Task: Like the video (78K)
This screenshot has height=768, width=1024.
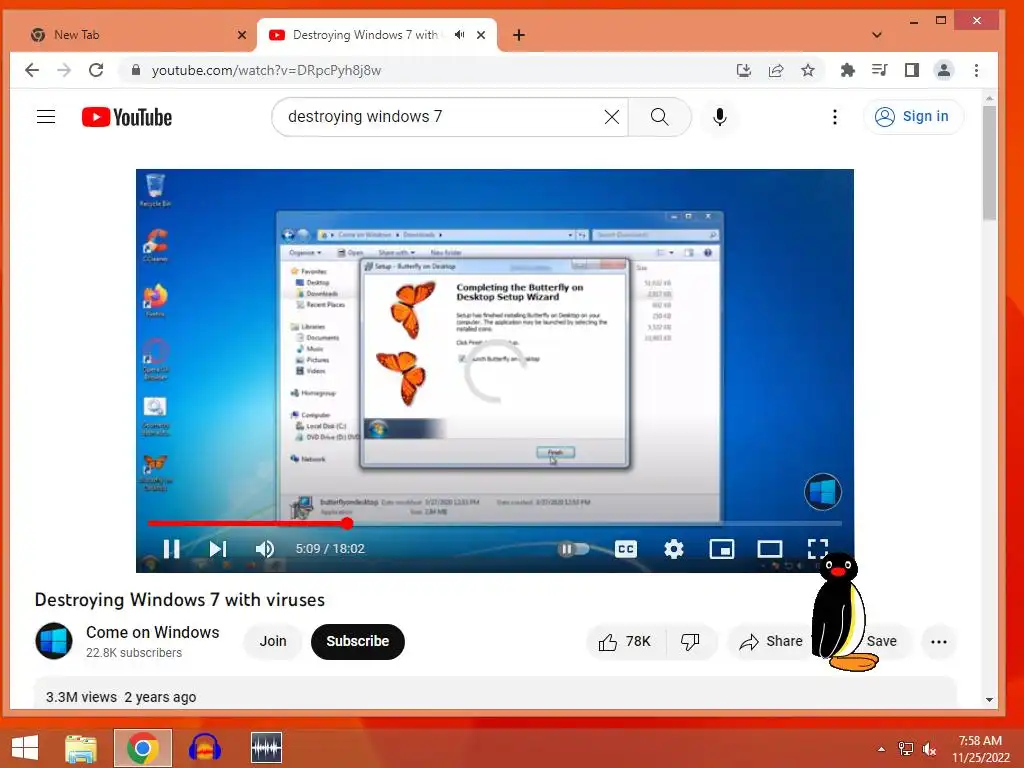Action: (626, 641)
